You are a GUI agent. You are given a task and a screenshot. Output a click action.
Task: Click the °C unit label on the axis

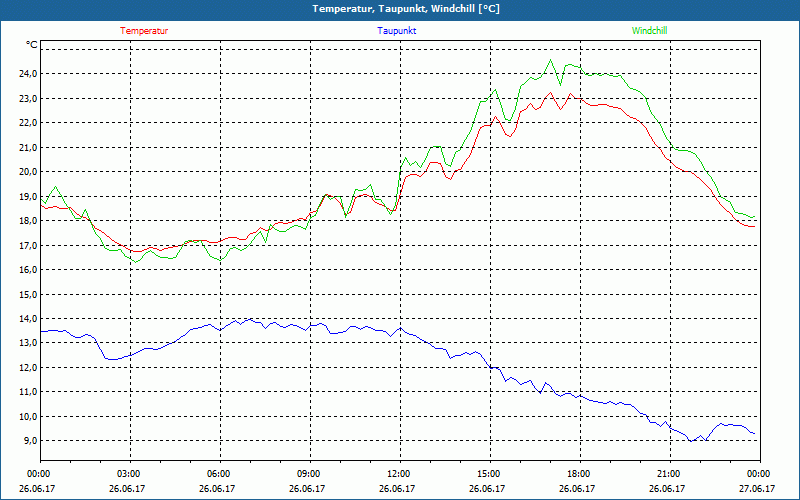(32, 45)
